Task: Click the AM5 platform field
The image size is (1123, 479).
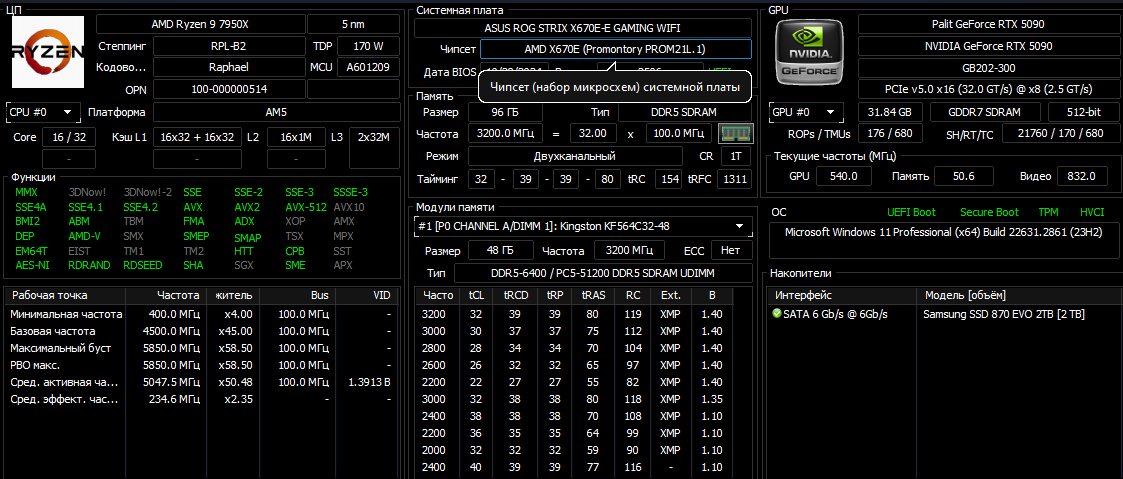Action: [276, 112]
